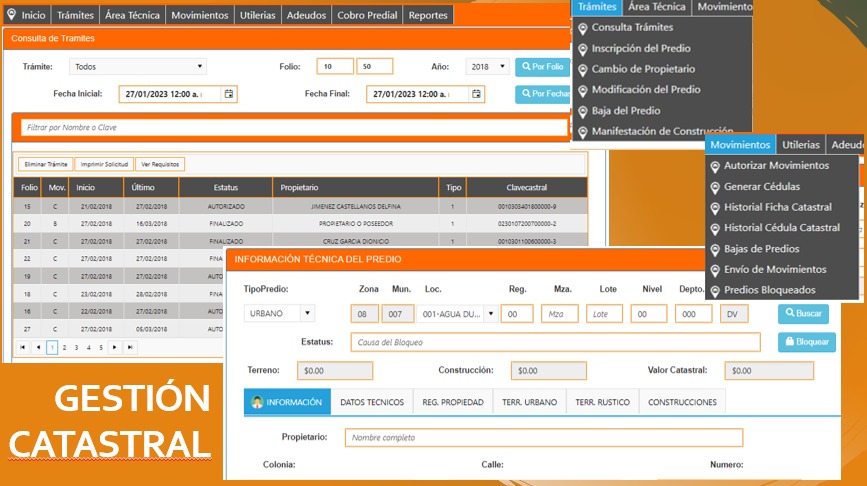Switch to the DATOS TECNICOS tab

(372, 402)
